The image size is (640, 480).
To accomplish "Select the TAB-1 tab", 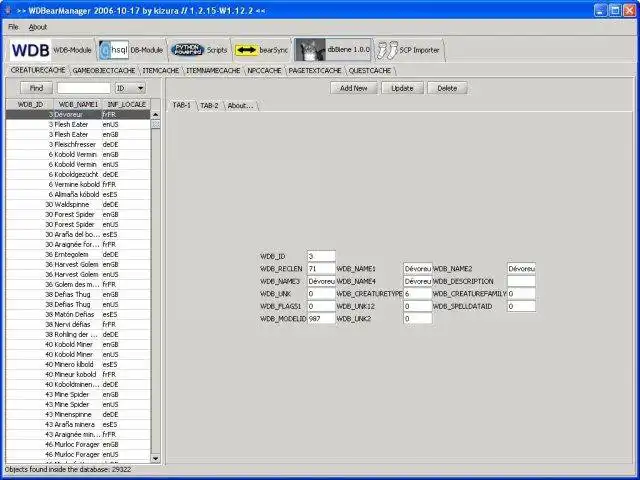I will [x=182, y=105].
